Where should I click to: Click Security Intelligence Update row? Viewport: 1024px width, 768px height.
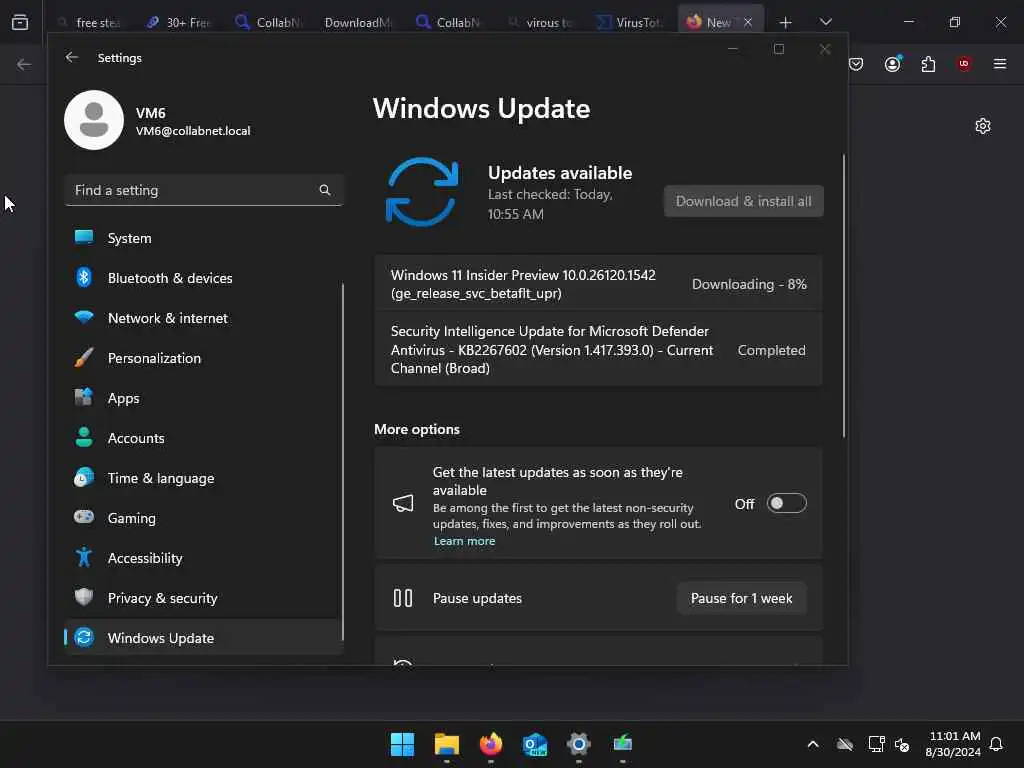[x=598, y=350]
